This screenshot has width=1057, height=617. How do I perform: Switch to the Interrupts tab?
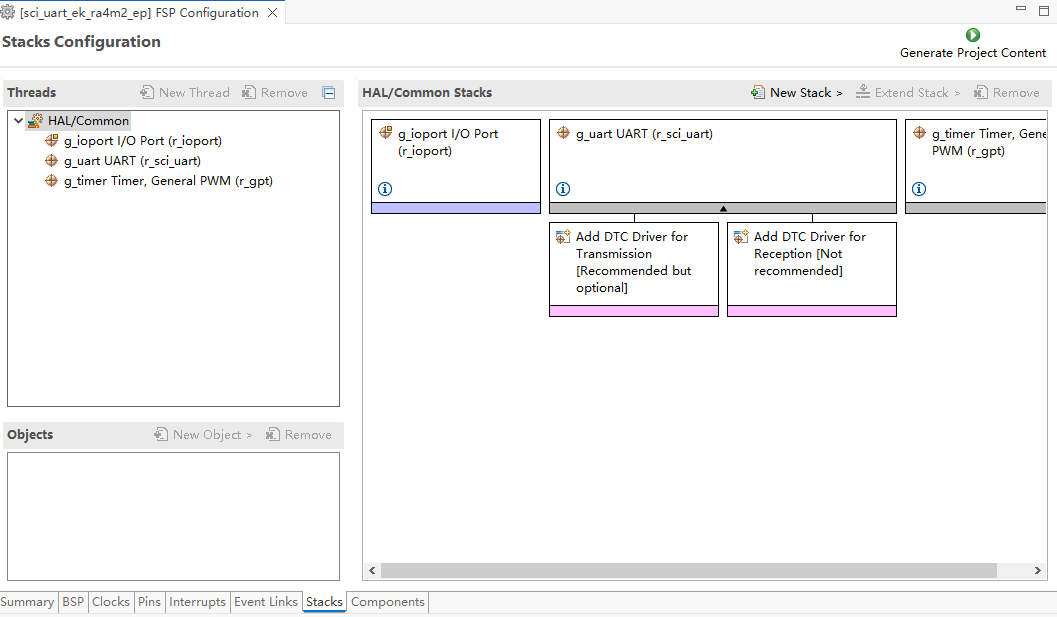[x=197, y=601]
